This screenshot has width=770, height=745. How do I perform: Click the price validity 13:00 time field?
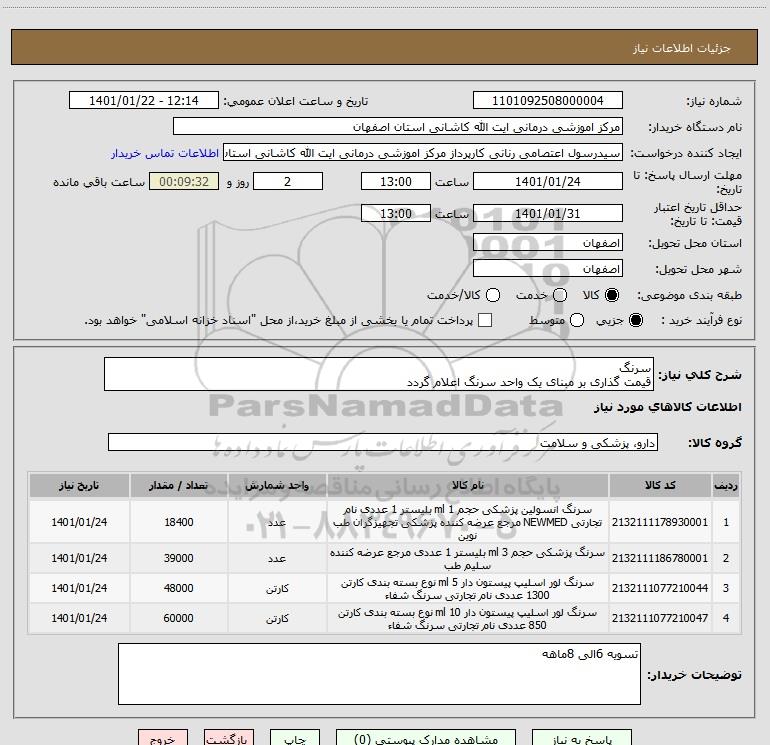[396, 213]
